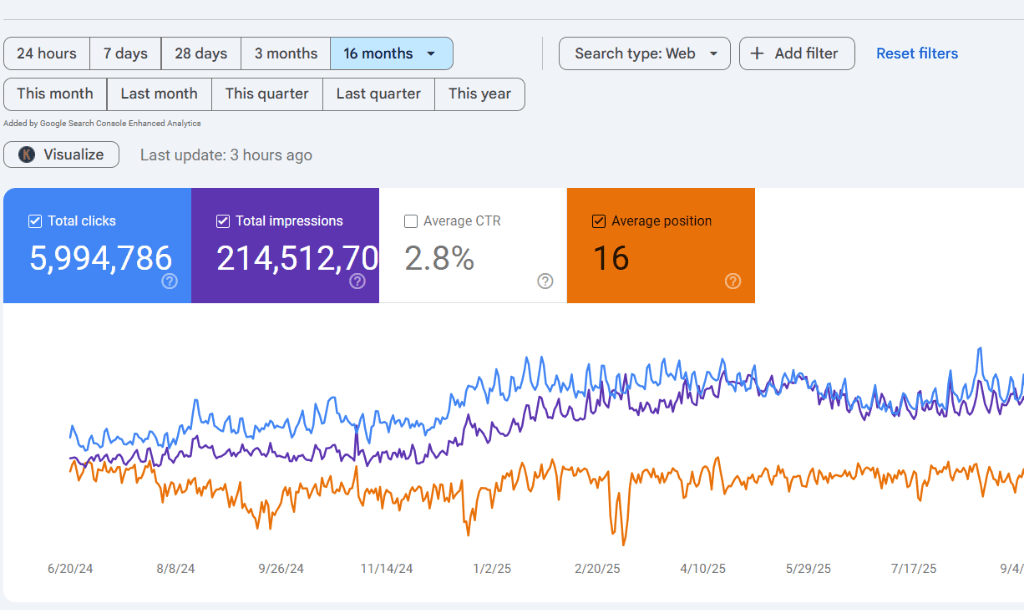The height and width of the screenshot is (610, 1024).
Task: Click the plus icon beside Add filter
Action: (756, 53)
